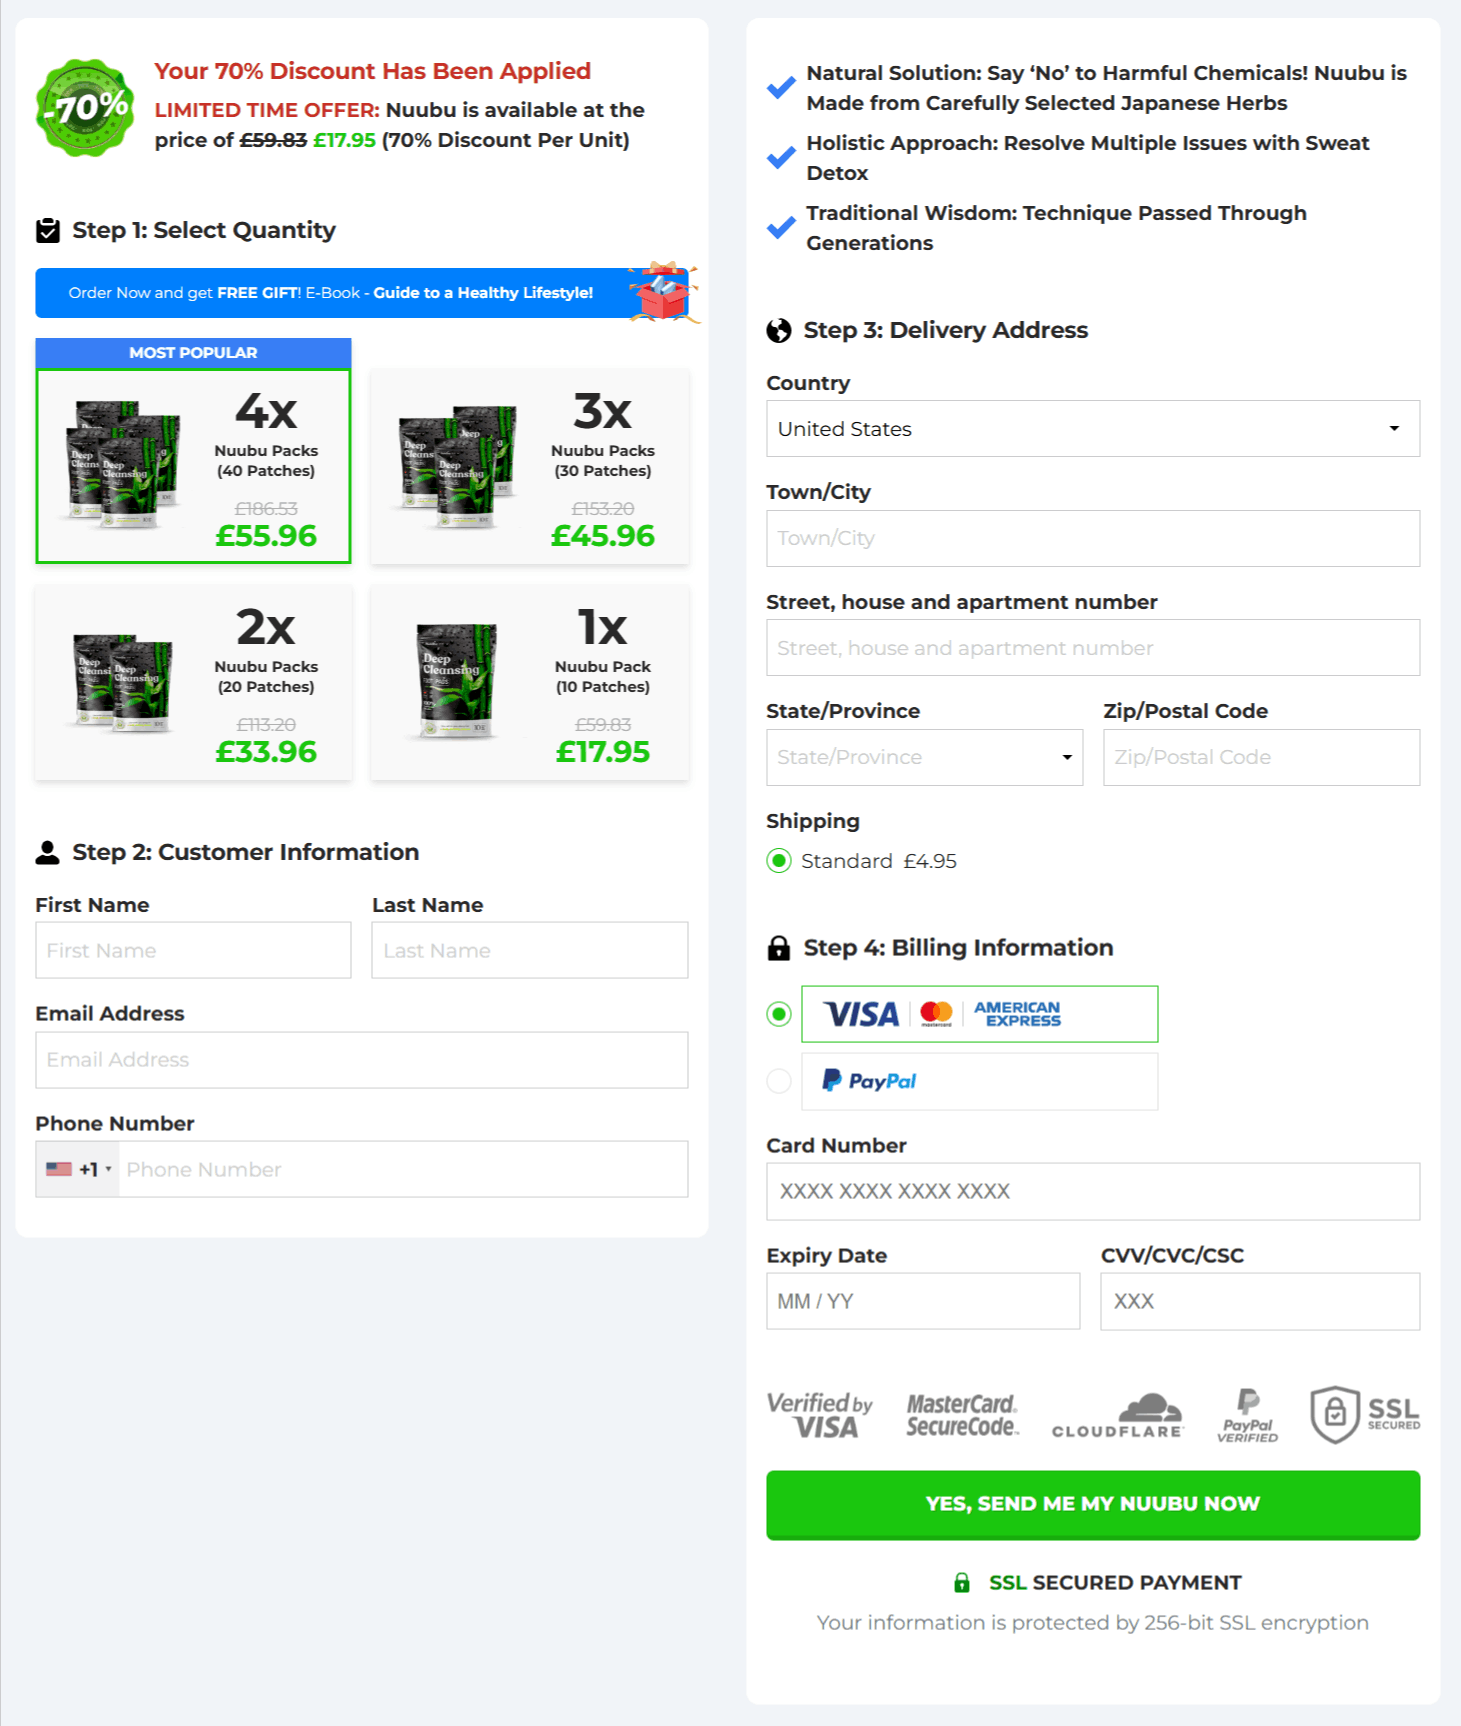Open the State/Province dropdown
1461x1726 pixels.
tap(924, 757)
